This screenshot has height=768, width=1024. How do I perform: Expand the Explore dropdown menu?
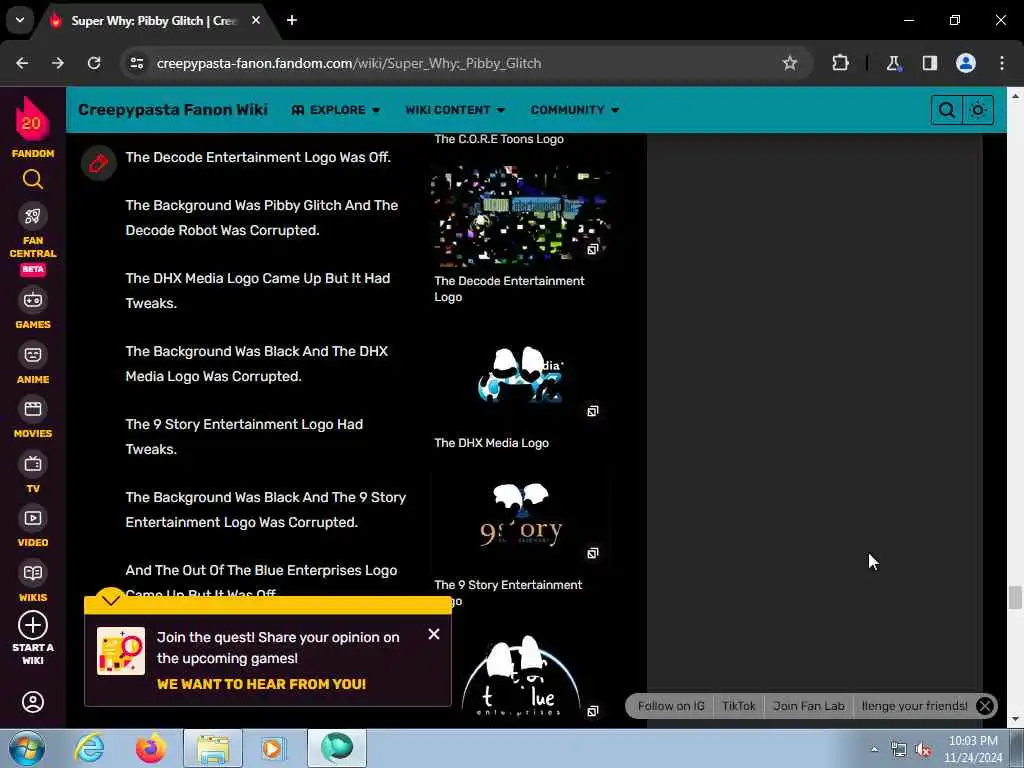(336, 110)
